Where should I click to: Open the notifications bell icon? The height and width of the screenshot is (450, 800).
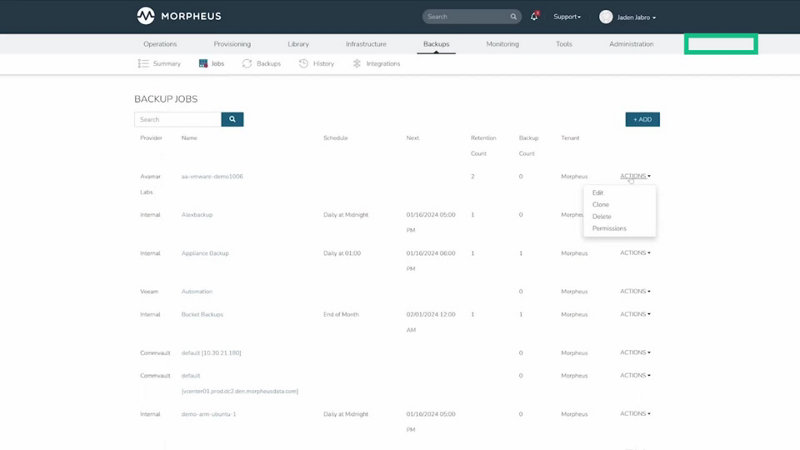[x=534, y=16]
